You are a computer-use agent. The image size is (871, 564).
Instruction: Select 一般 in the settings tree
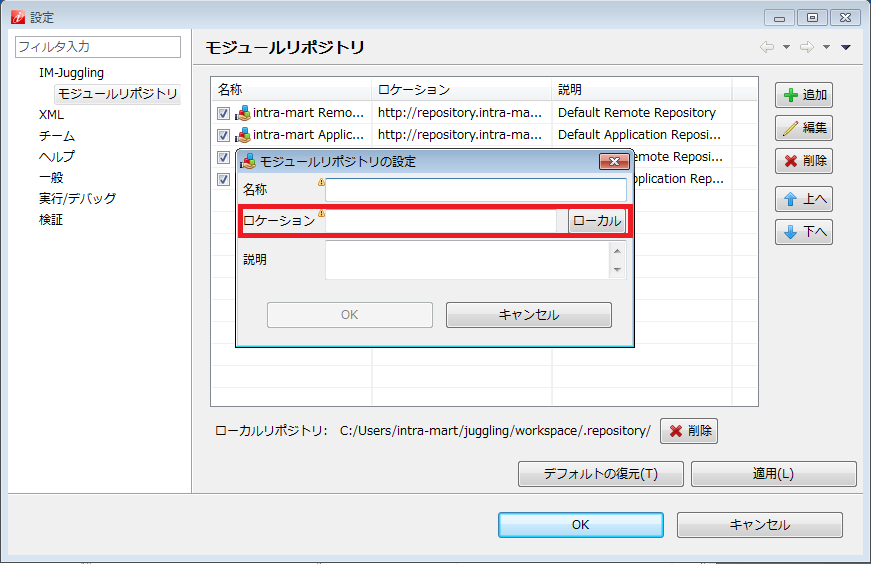51,178
